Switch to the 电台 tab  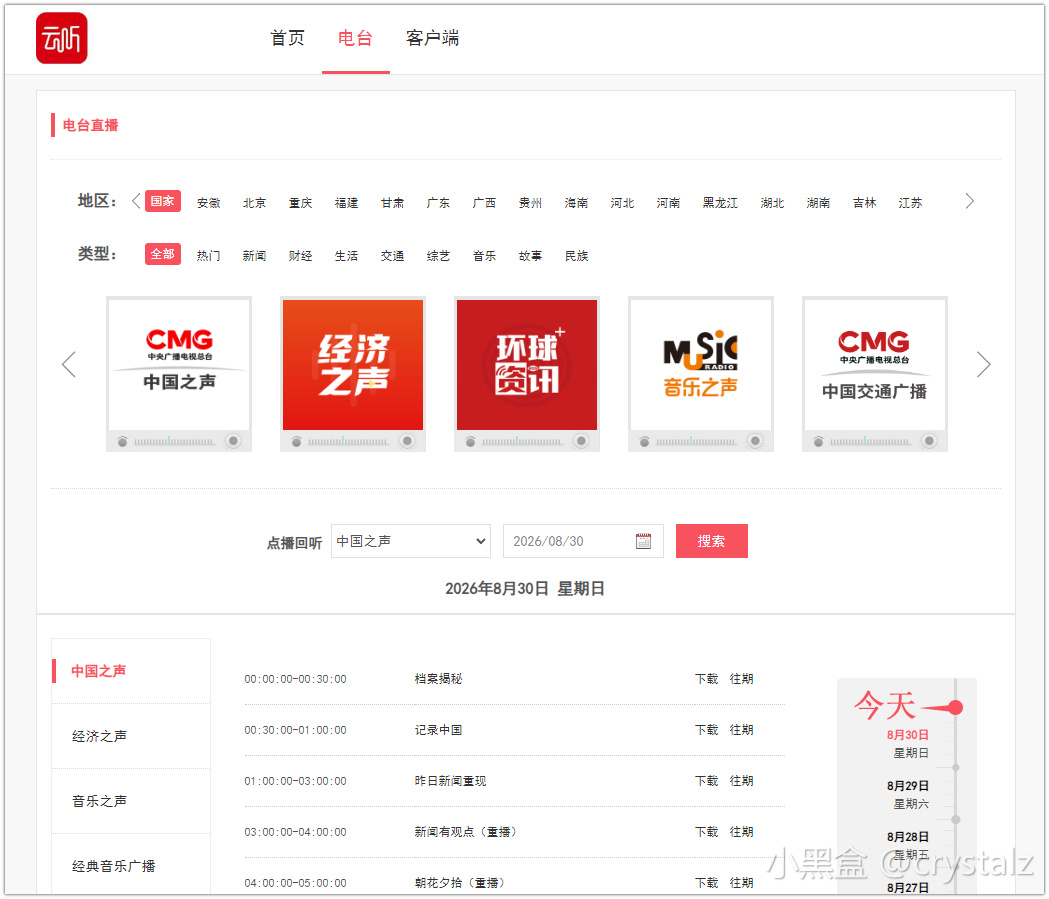(355, 38)
